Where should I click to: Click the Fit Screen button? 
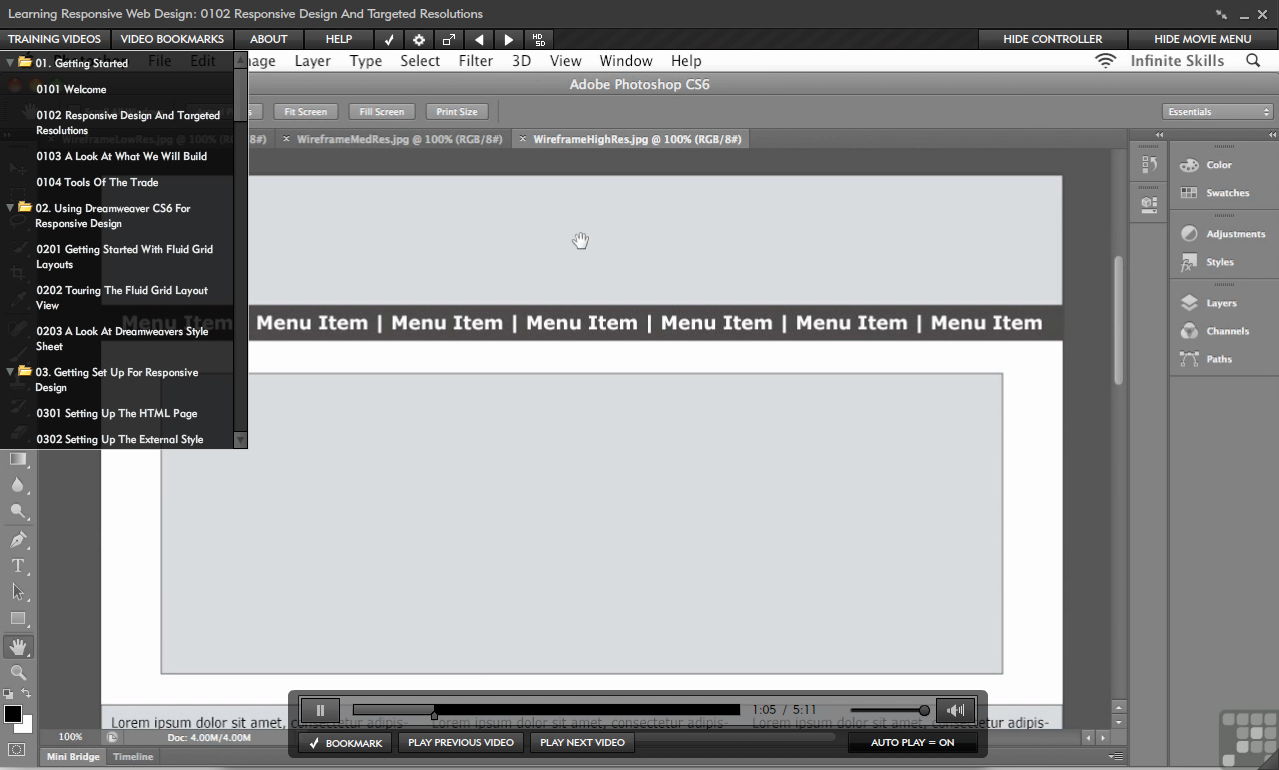click(306, 112)
